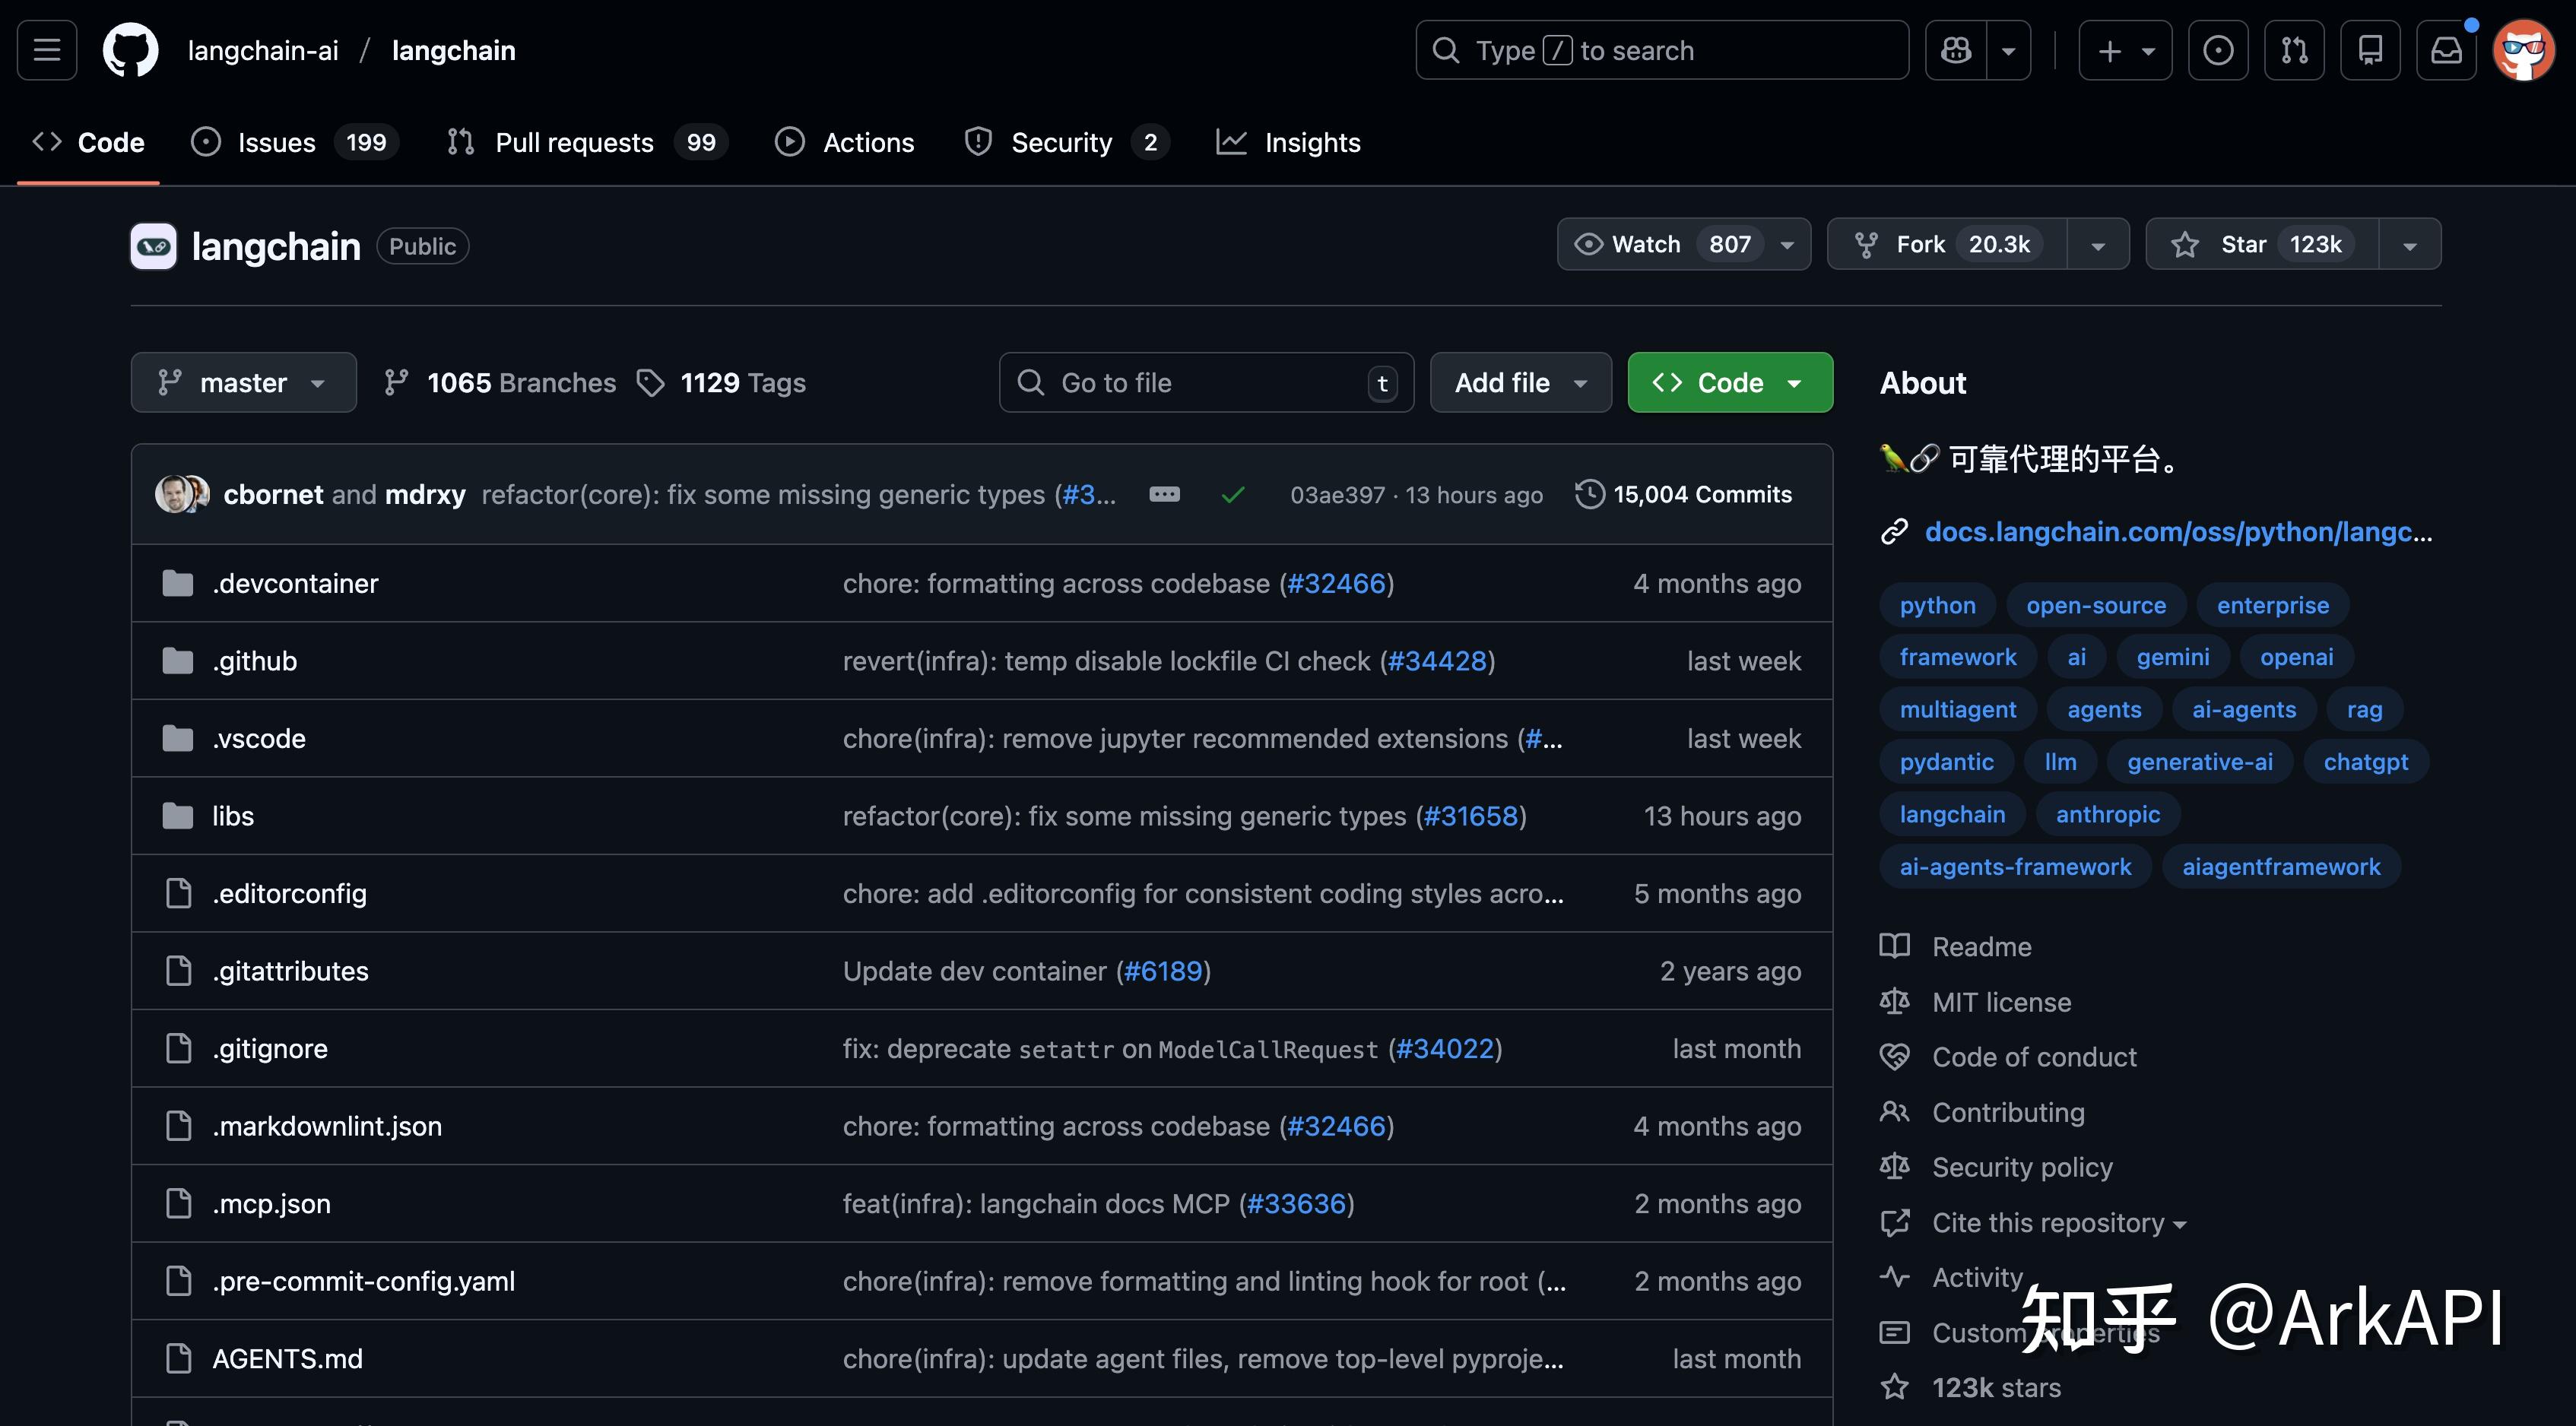Open the .devcontainer folder

click(295, 583)
